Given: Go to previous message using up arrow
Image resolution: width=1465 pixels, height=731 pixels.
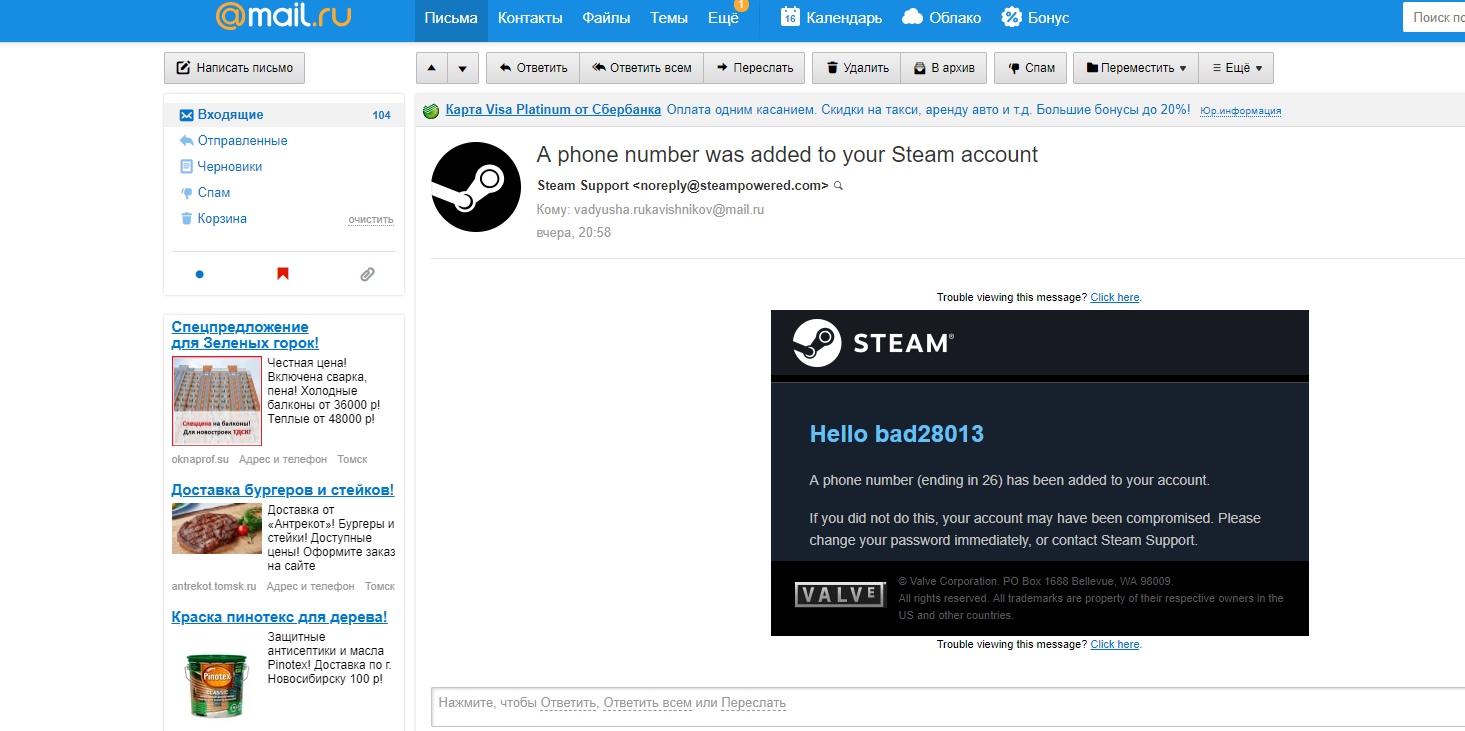Looking at the screenshot, I should [431, 68].
